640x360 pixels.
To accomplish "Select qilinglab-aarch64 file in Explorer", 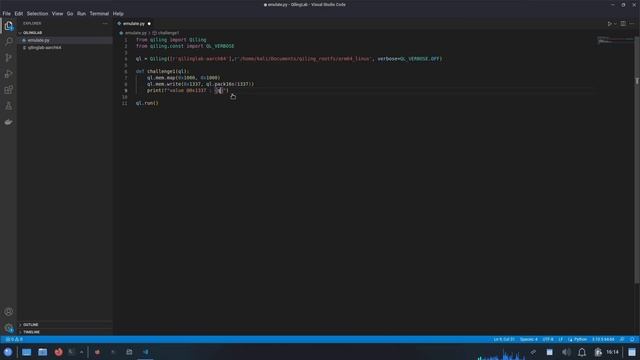I will (44, 47).
